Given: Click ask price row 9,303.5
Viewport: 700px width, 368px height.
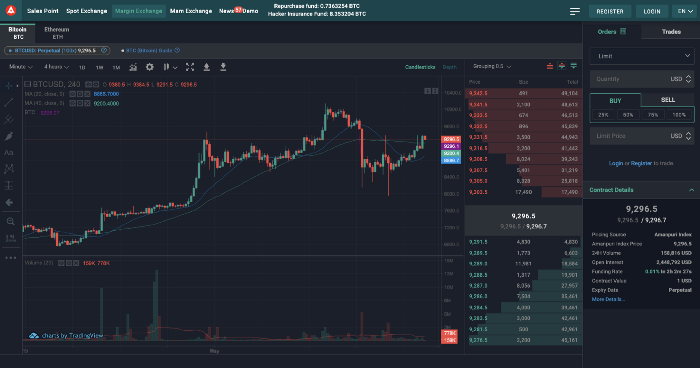Looking at the screenshot, I should (523, 192).
